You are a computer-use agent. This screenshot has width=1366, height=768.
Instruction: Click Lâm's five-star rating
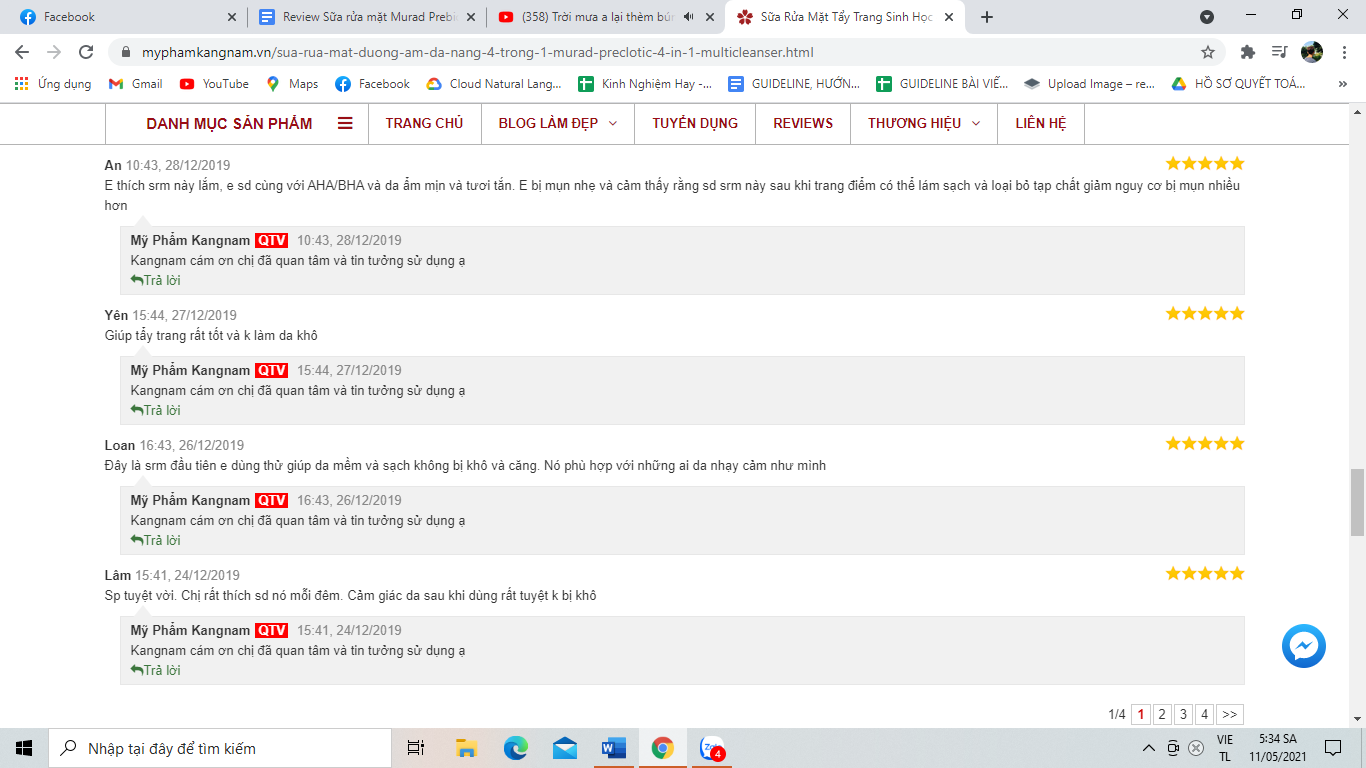coord(1205,573)
